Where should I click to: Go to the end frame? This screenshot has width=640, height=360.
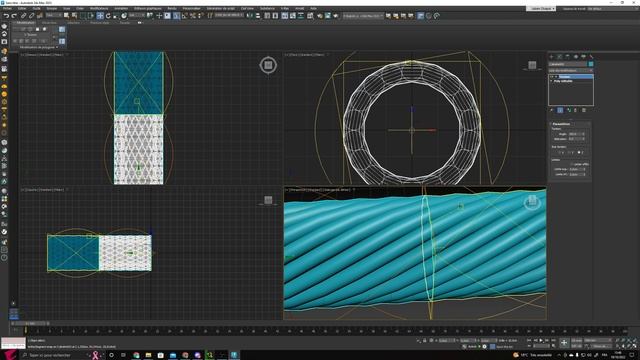[x=553, y=340]
